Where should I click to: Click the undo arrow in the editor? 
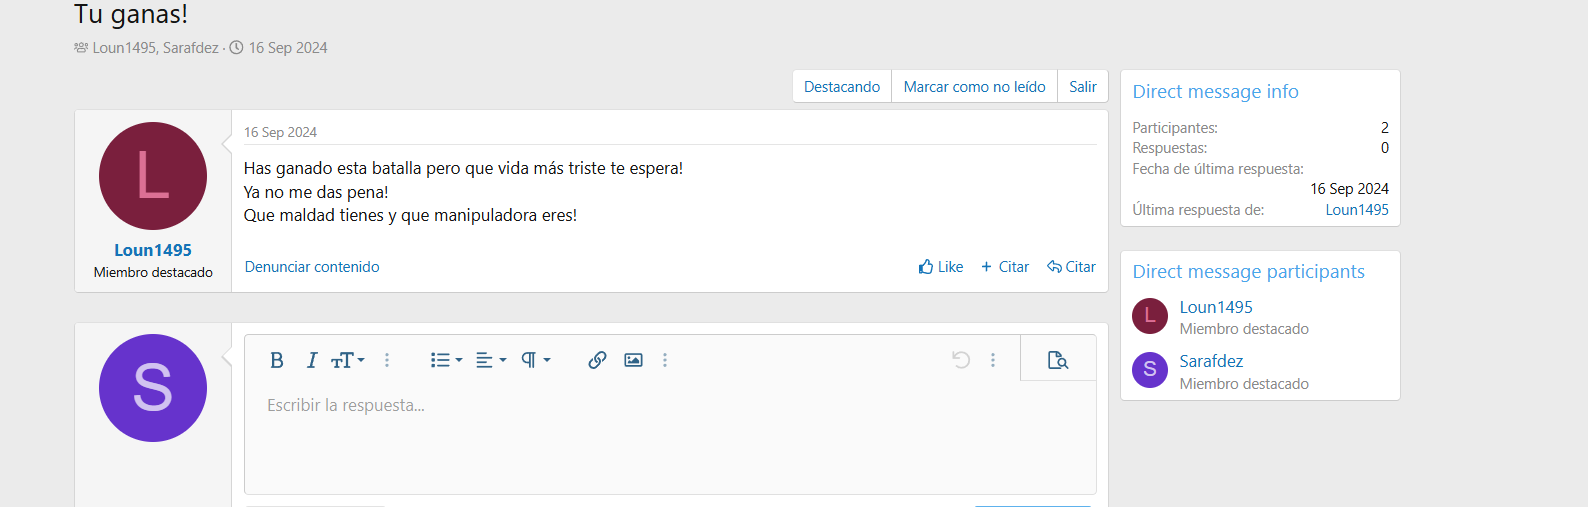click(961, 360)
